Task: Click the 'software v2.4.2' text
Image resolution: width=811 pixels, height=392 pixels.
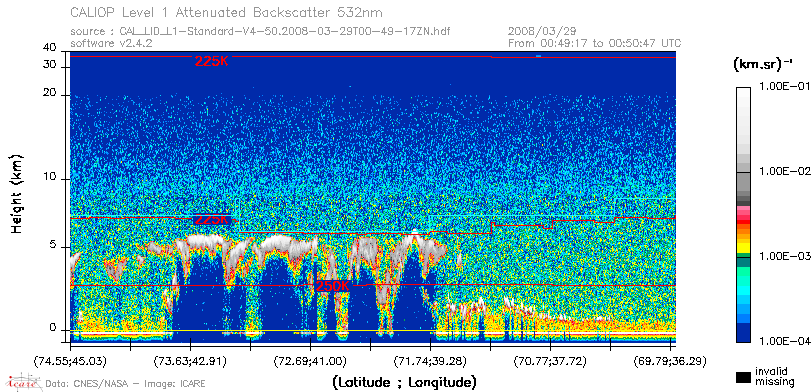Action: (x=111, y=43)
